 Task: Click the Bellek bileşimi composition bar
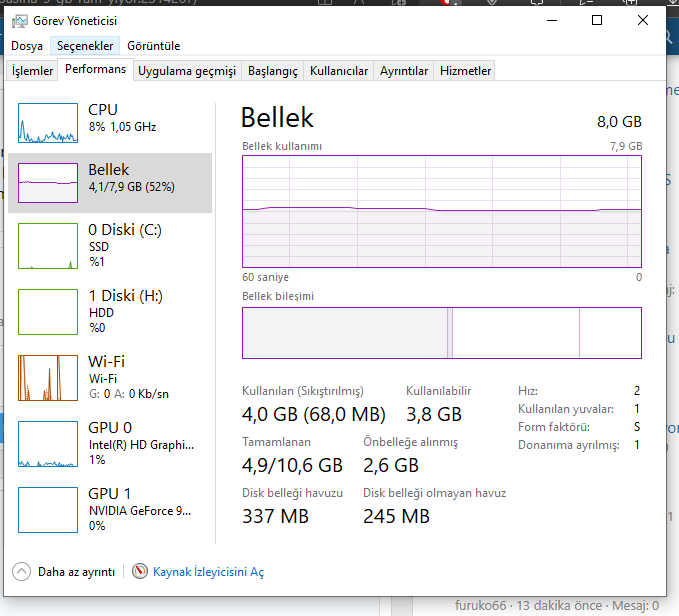coord(442,333)
